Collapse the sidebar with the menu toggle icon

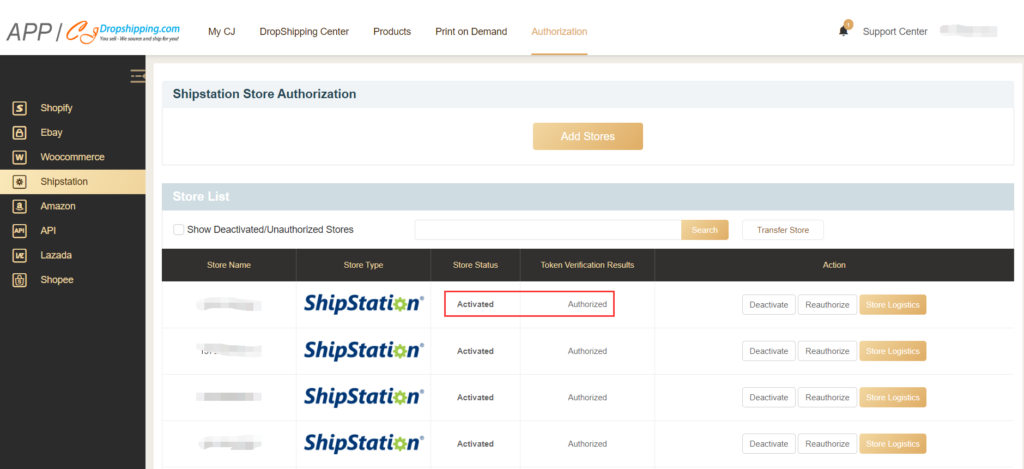138,76
